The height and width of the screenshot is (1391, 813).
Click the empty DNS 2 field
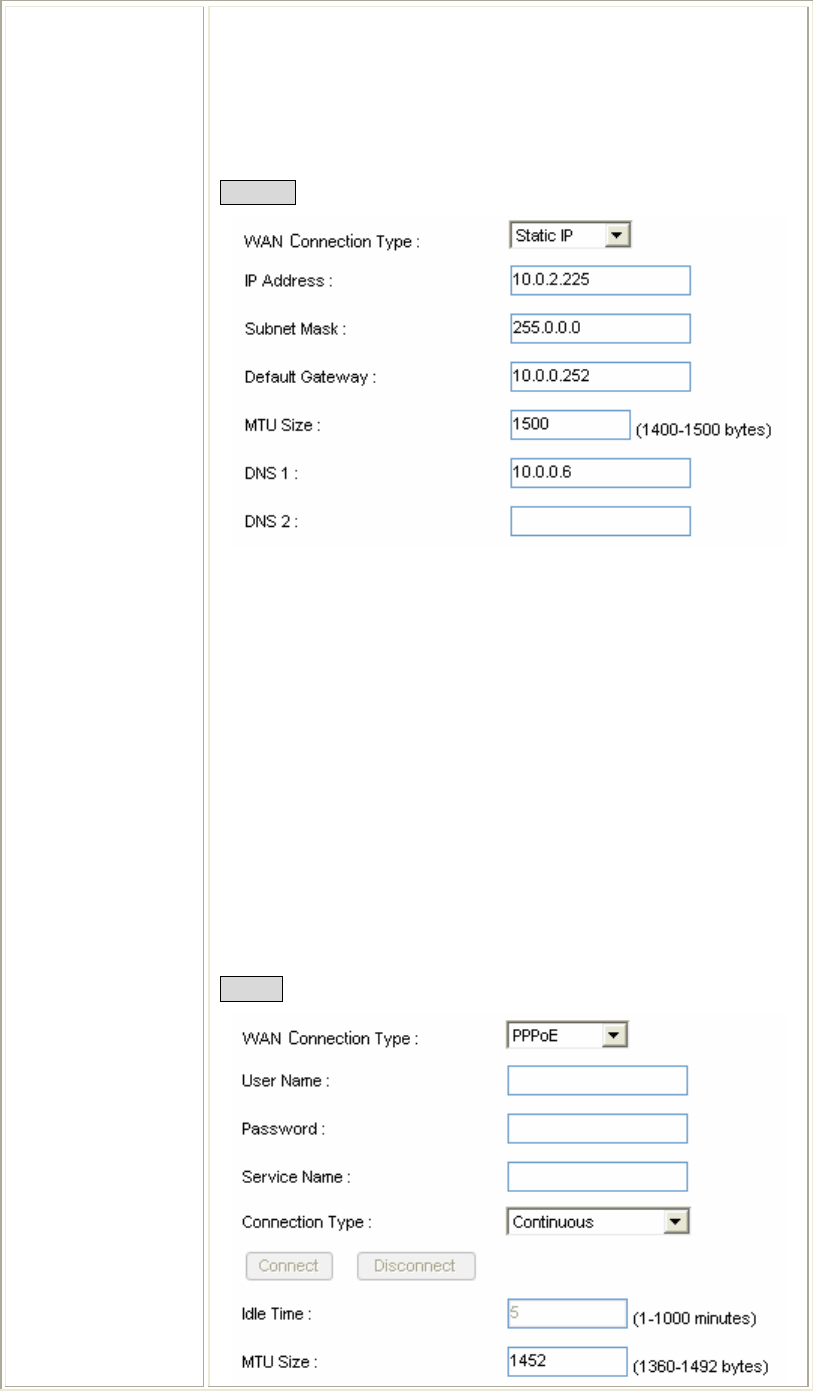[600, 521]
